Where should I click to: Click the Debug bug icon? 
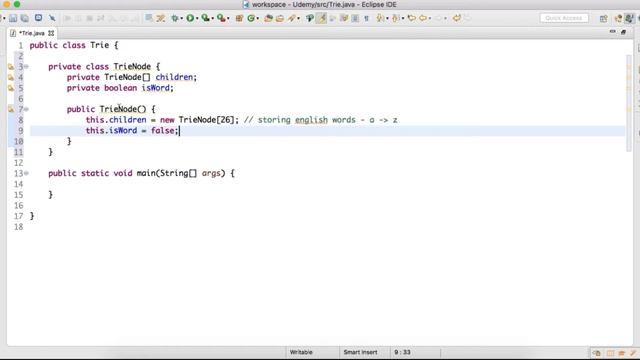pyautogui.click(x=175, y=18)
